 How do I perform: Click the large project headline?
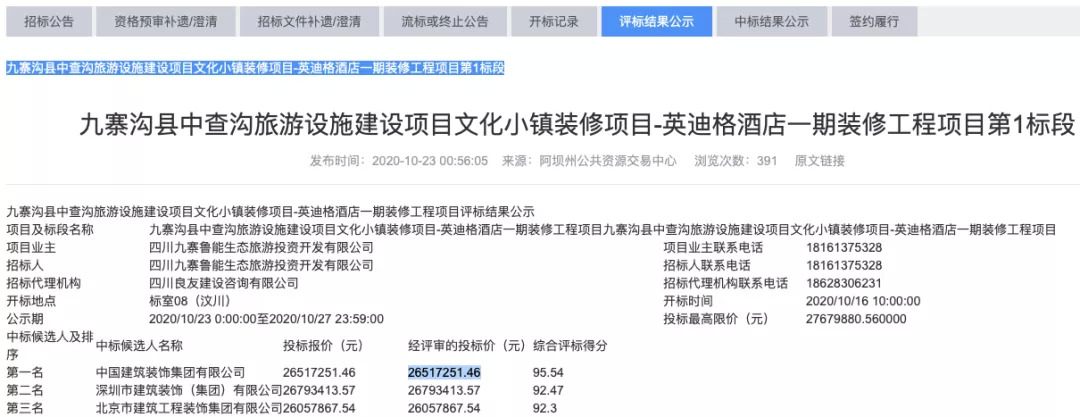577,126
